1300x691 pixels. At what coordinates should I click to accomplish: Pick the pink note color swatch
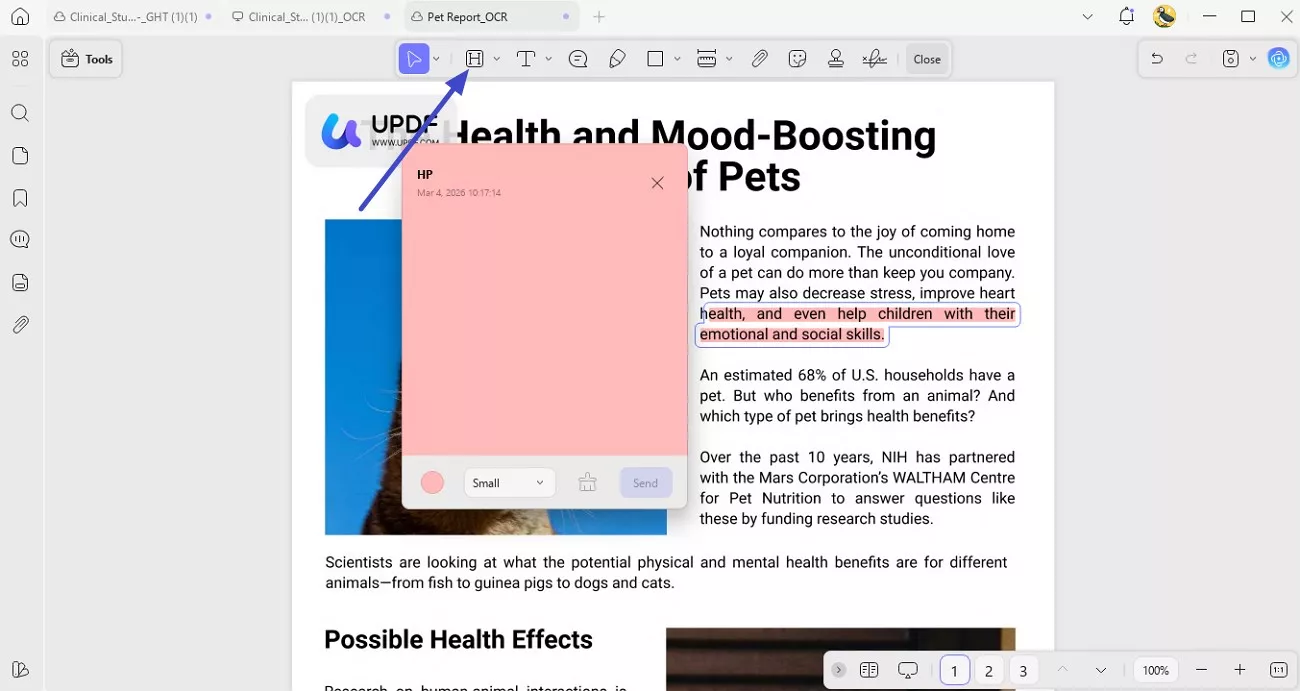pyautogui.click(x=432, y=483)
